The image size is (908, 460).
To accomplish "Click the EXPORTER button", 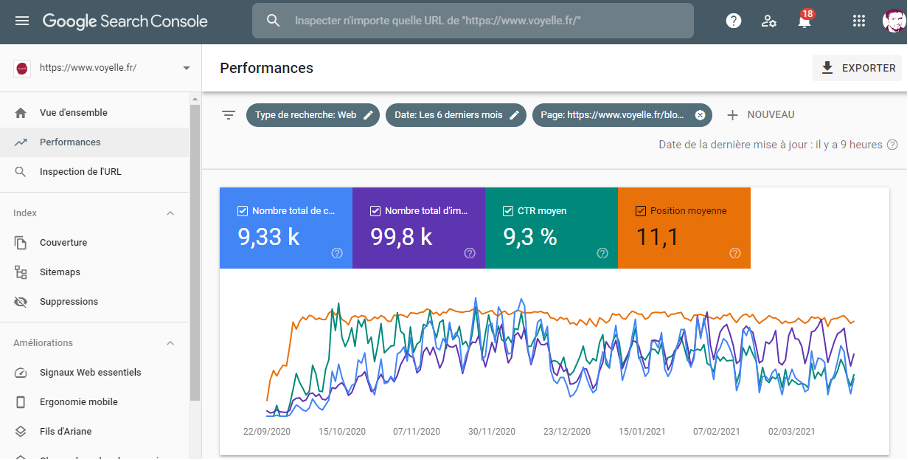I will coord(857,68).
